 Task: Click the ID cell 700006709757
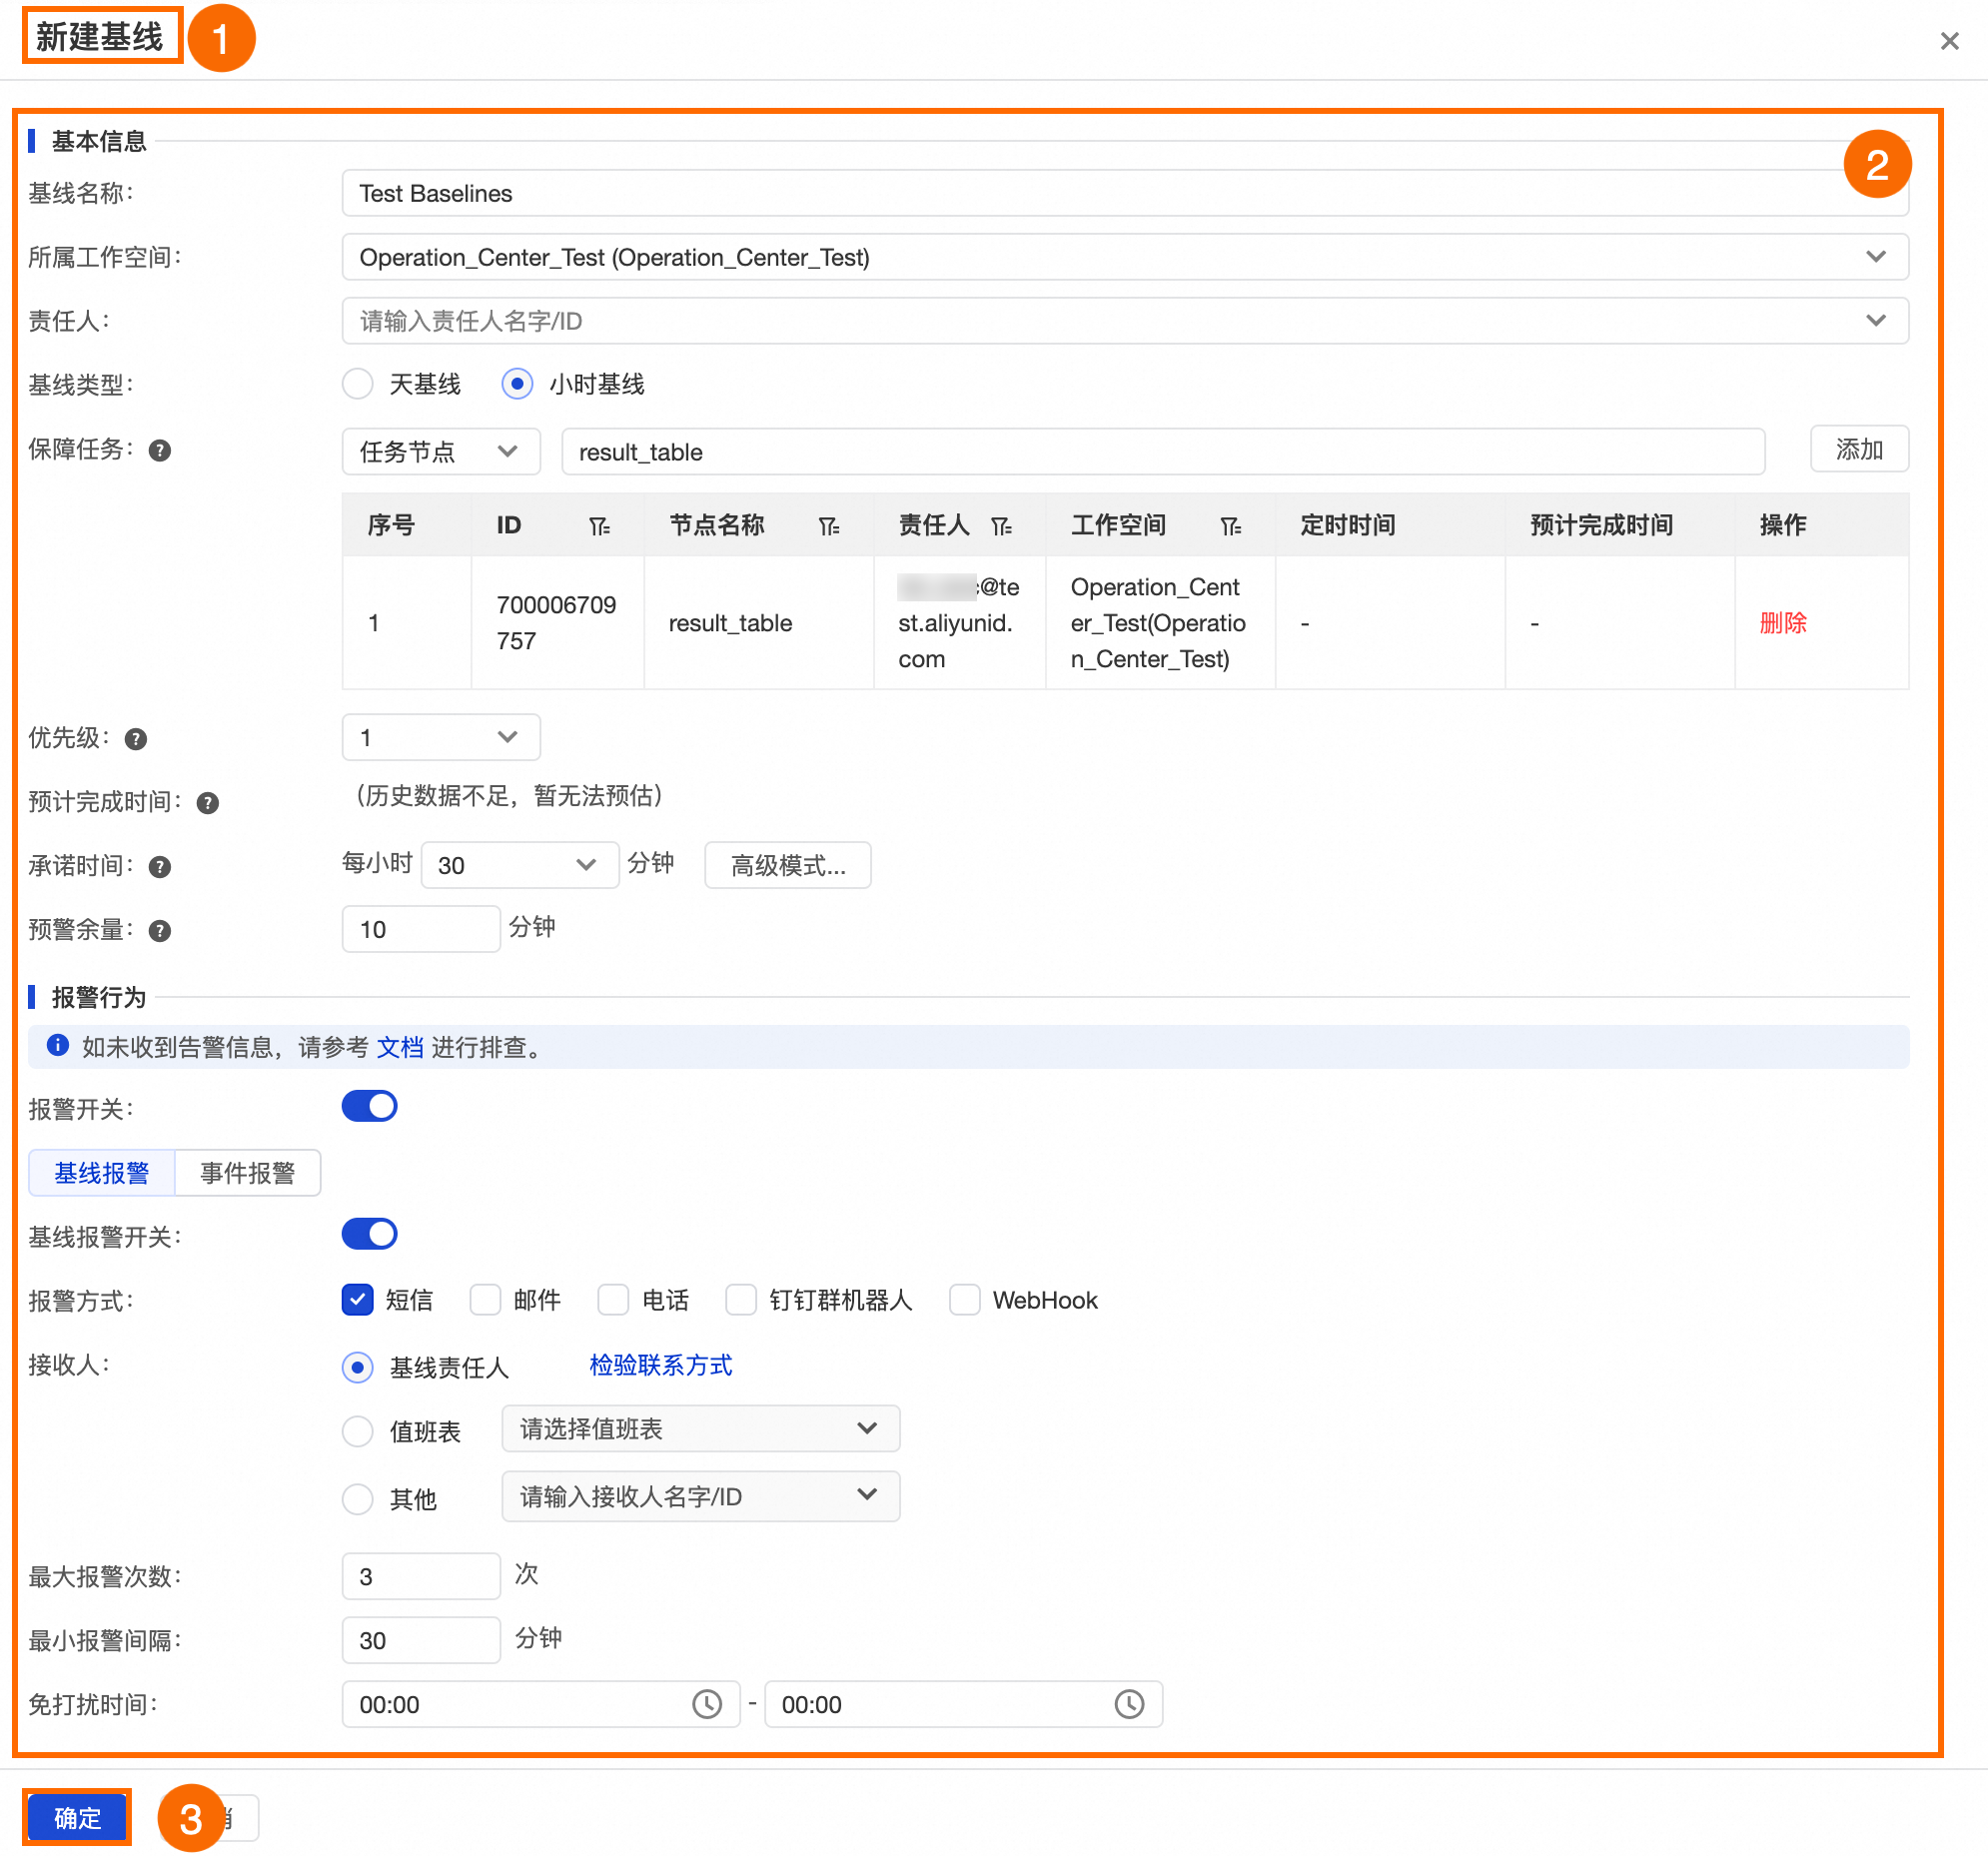point(557,623)
